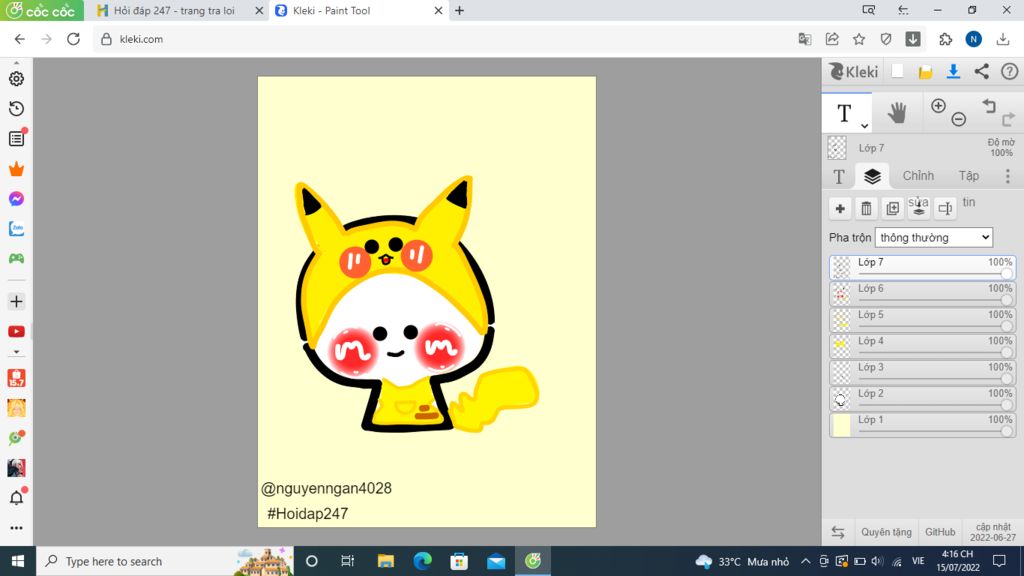Open File Explorer from taskbar
The image size is (1024, 576).
[x=385, y=562]
